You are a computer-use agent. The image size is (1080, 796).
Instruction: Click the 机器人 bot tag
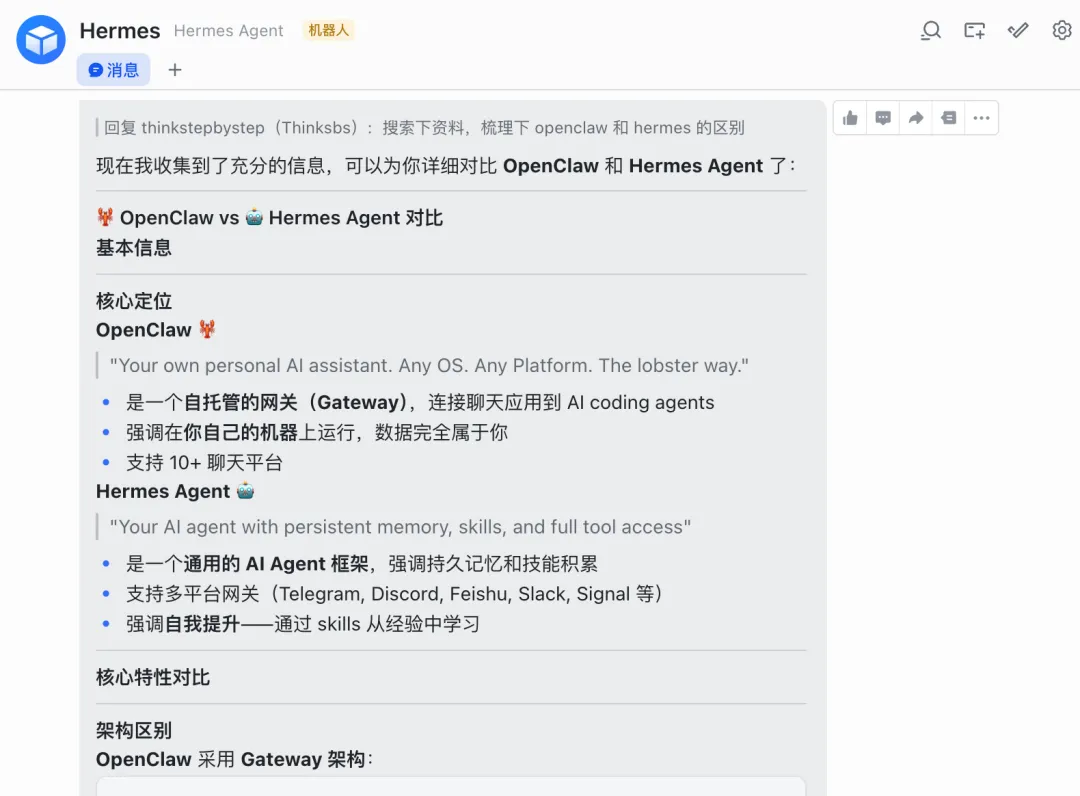(329, 30)
